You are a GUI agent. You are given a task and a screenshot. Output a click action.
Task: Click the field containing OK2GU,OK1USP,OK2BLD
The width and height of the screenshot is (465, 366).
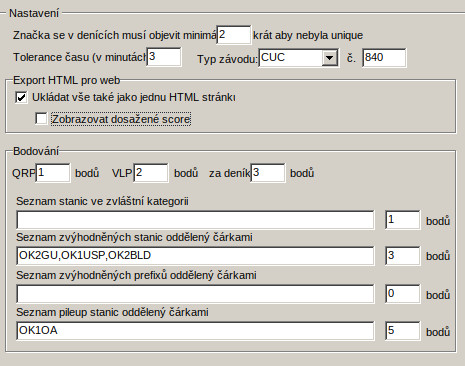[195, 256]
